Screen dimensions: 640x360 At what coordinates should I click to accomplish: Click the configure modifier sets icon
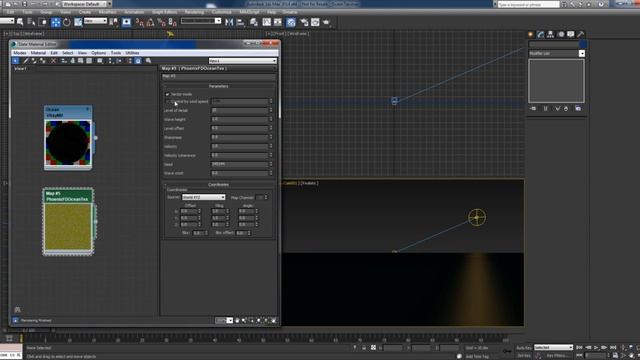pos(578,109)
